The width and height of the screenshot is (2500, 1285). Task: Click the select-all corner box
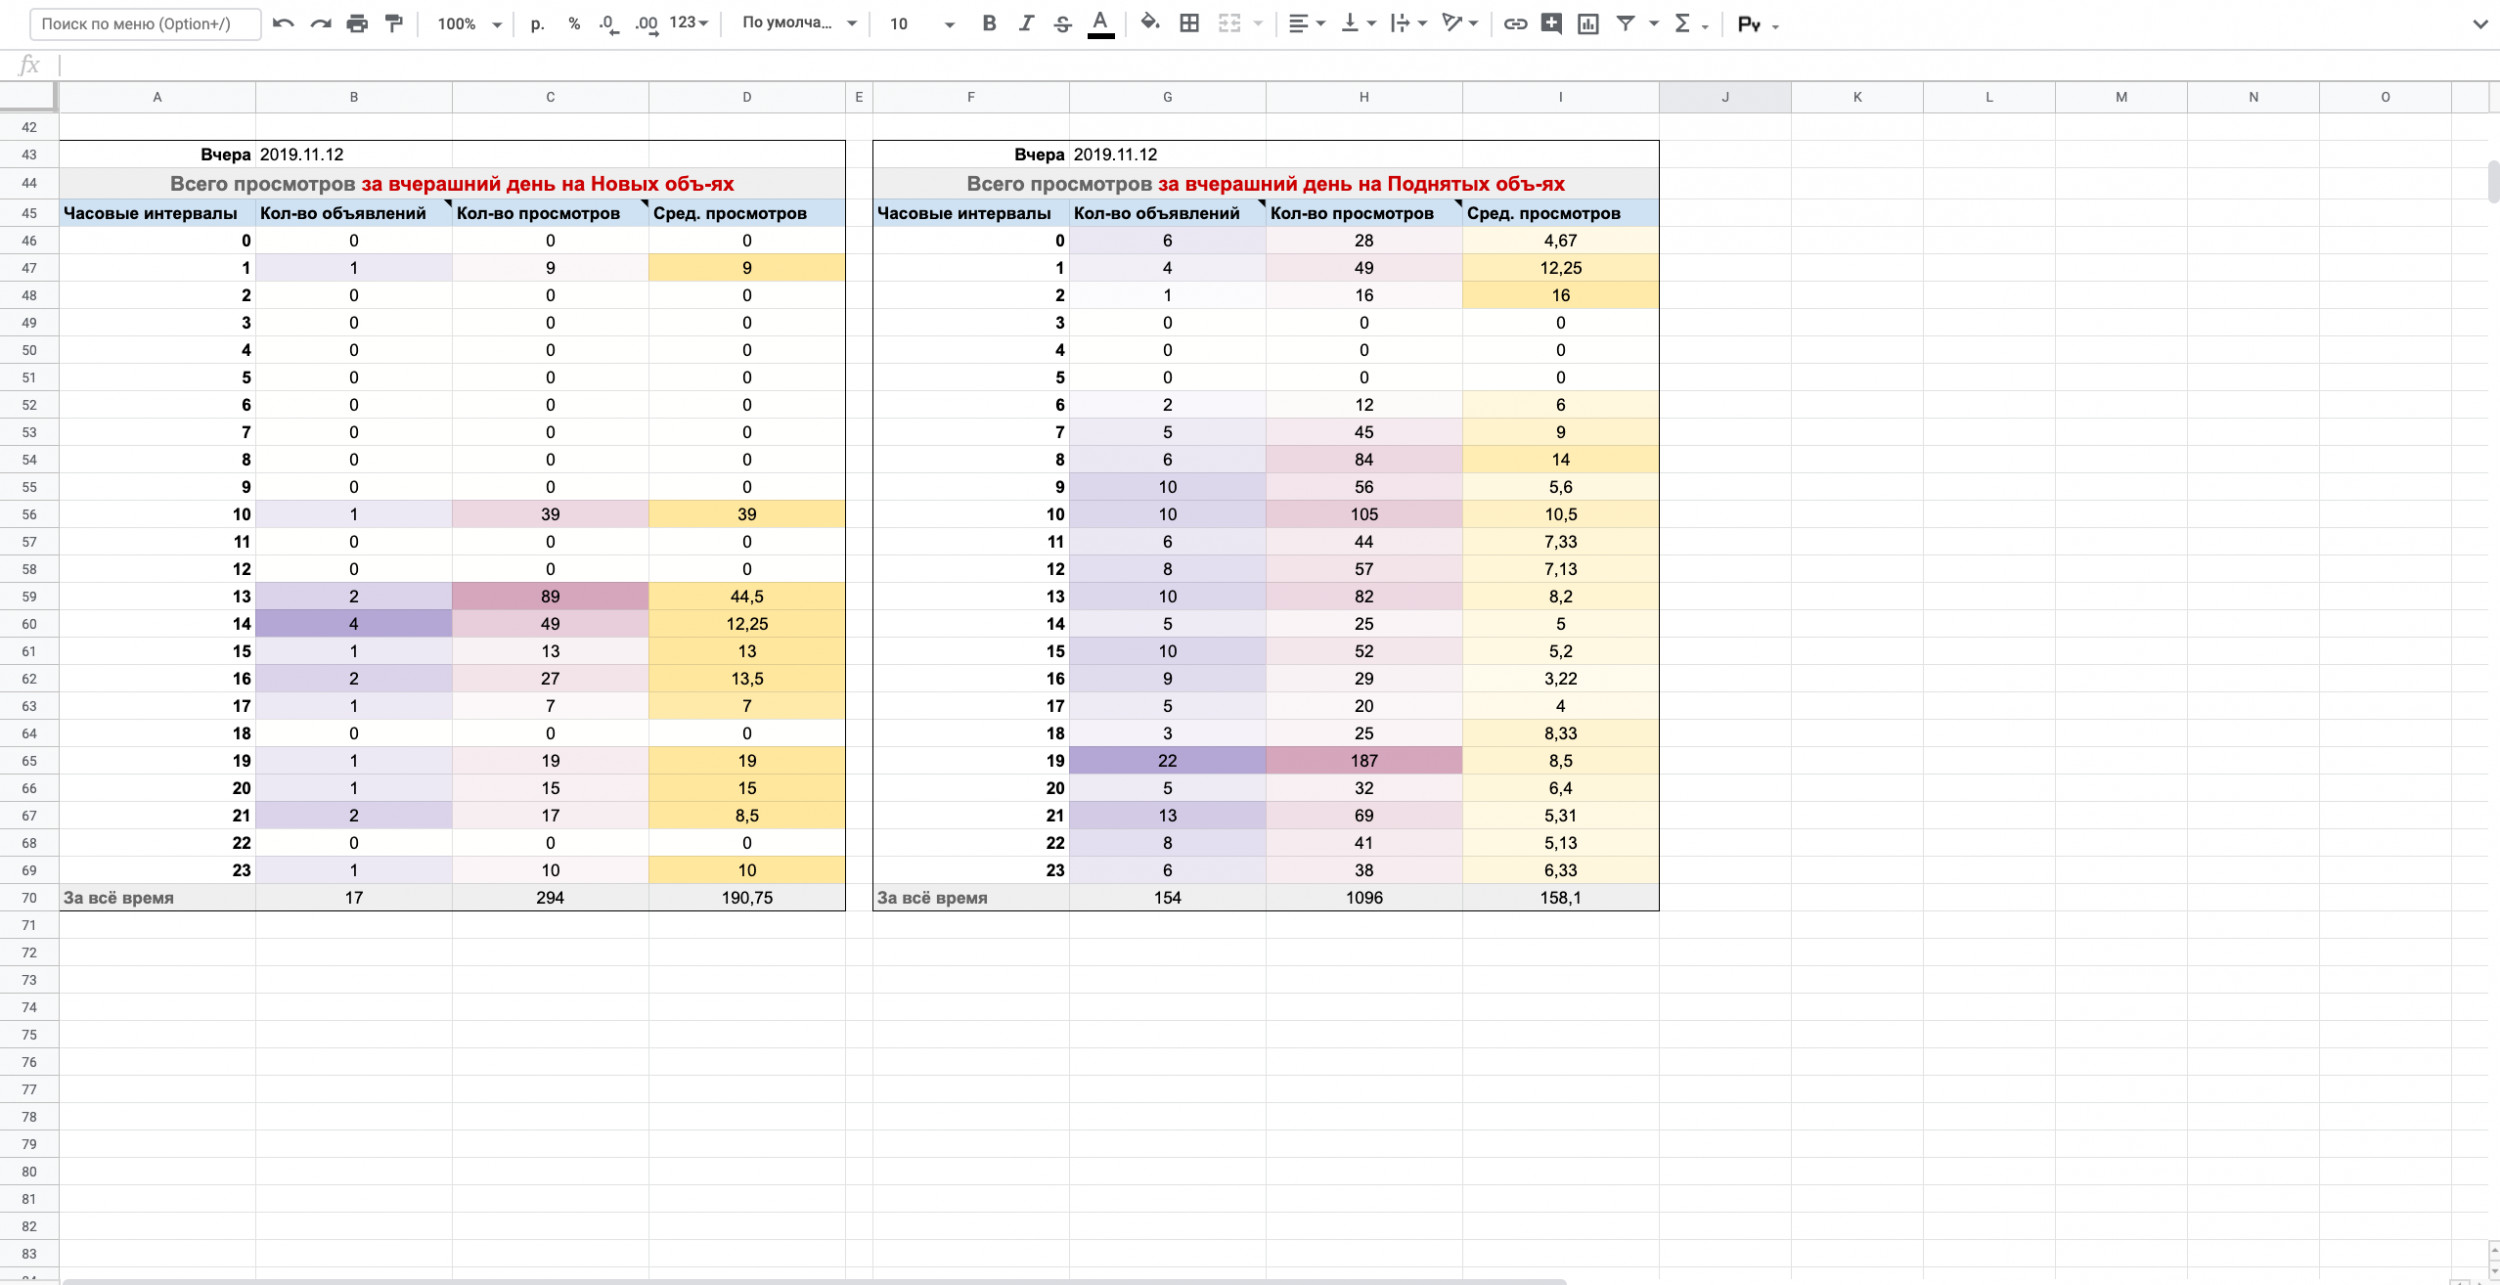(27, 97)
